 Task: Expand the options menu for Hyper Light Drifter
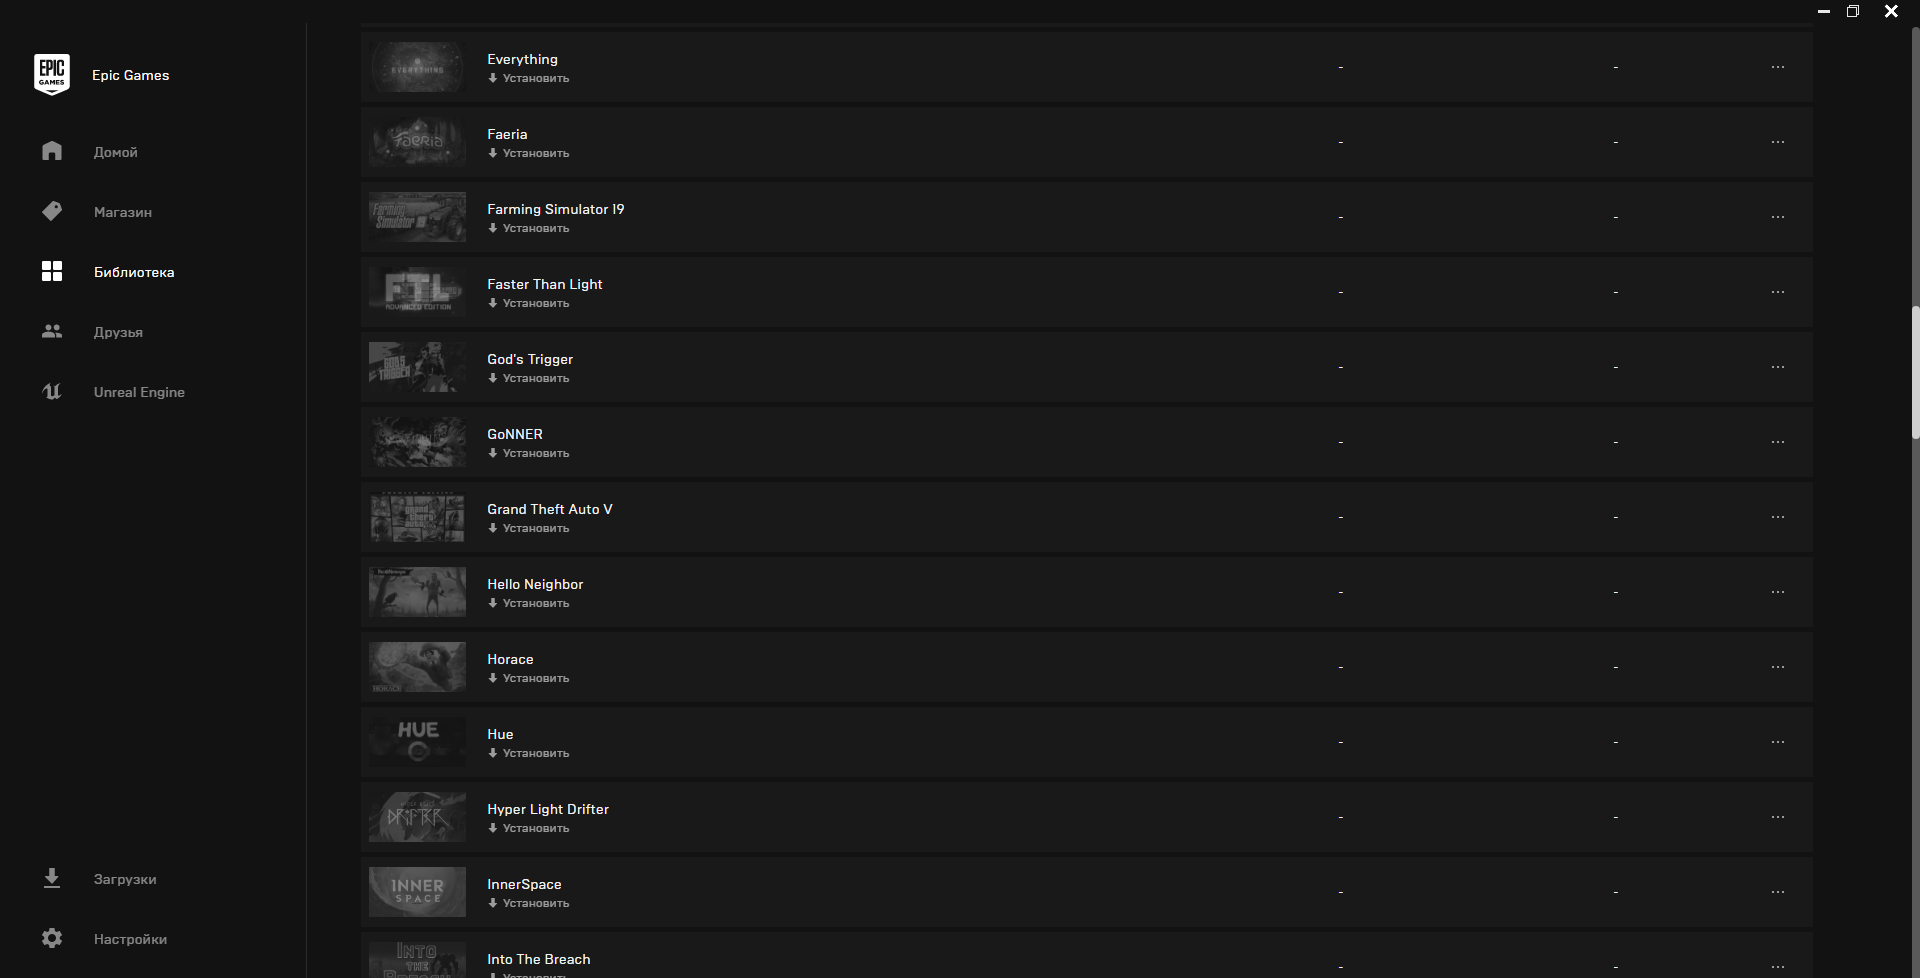1777,817
